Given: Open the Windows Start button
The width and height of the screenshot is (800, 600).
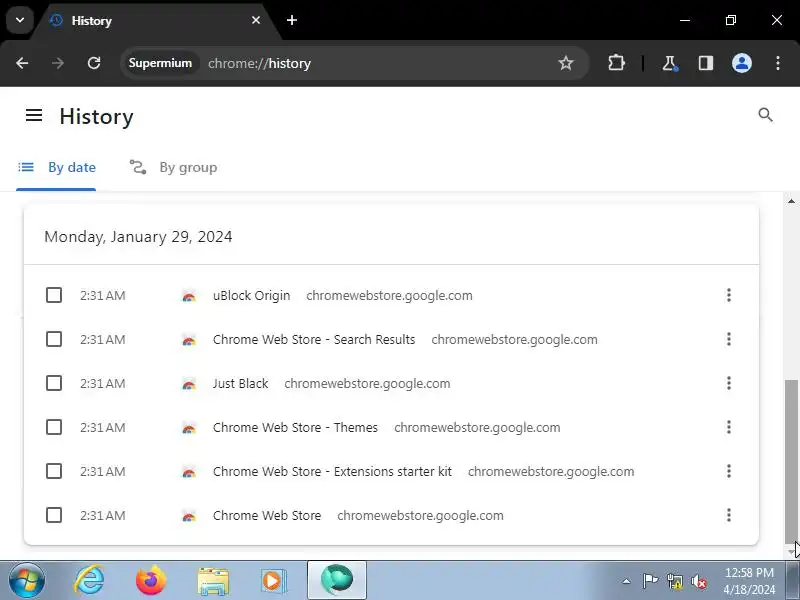Looking at the screenshot, I should point(27,581).
